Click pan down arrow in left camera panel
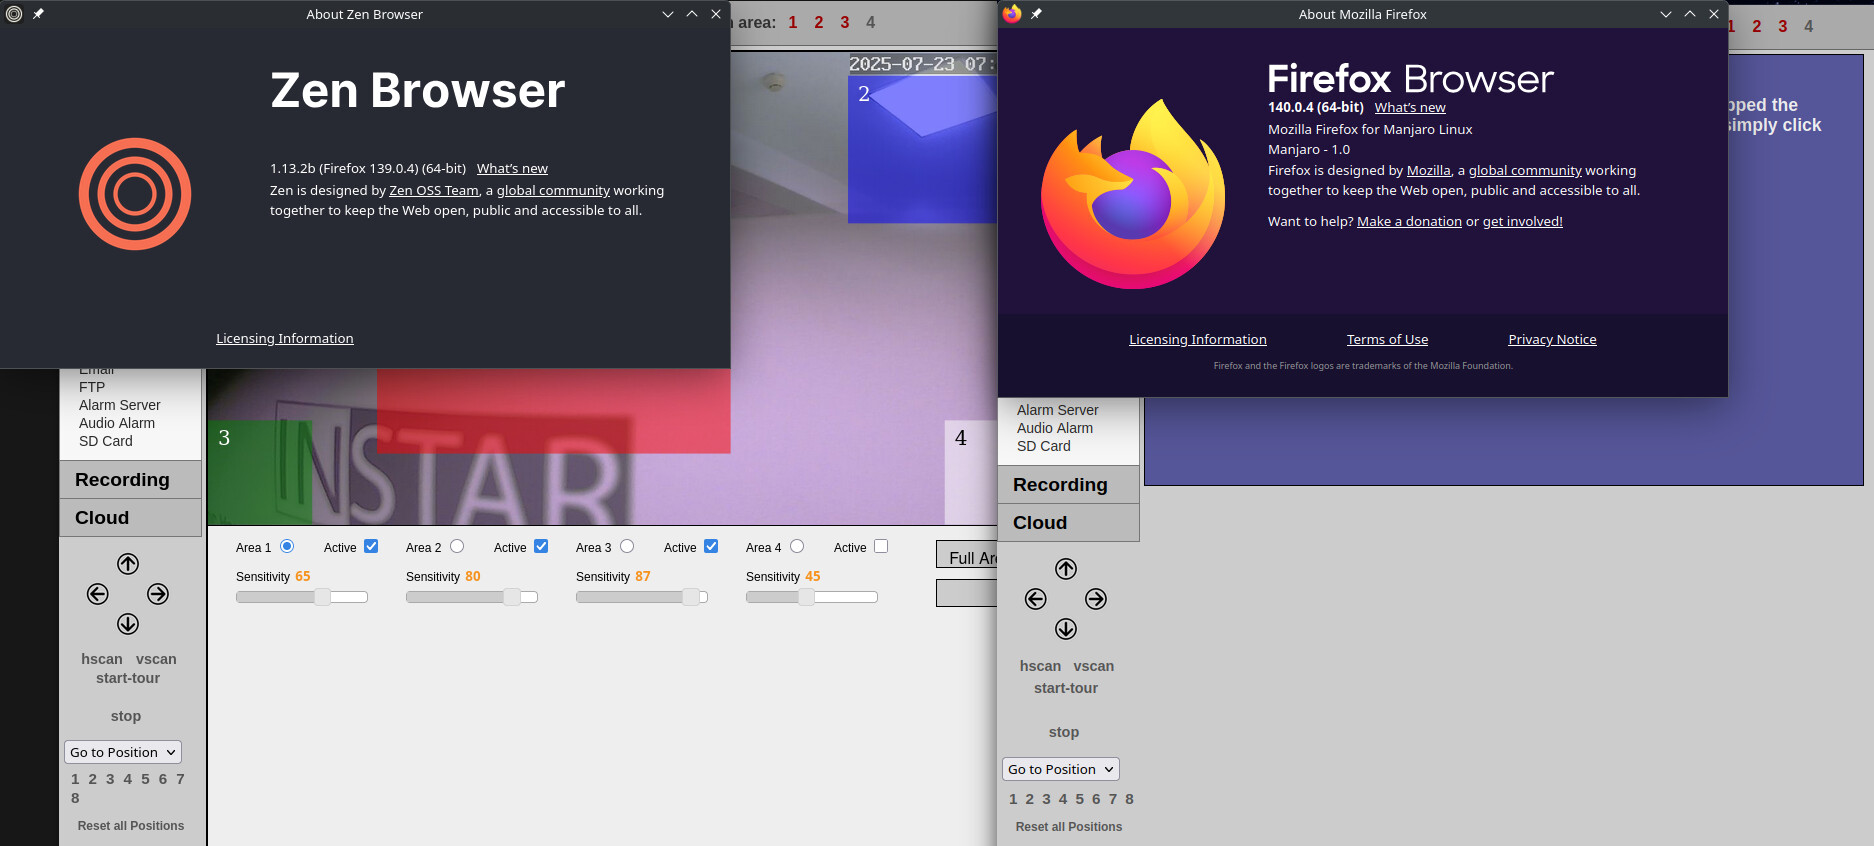The image size is (1874, 846). (x=128, y=624)
